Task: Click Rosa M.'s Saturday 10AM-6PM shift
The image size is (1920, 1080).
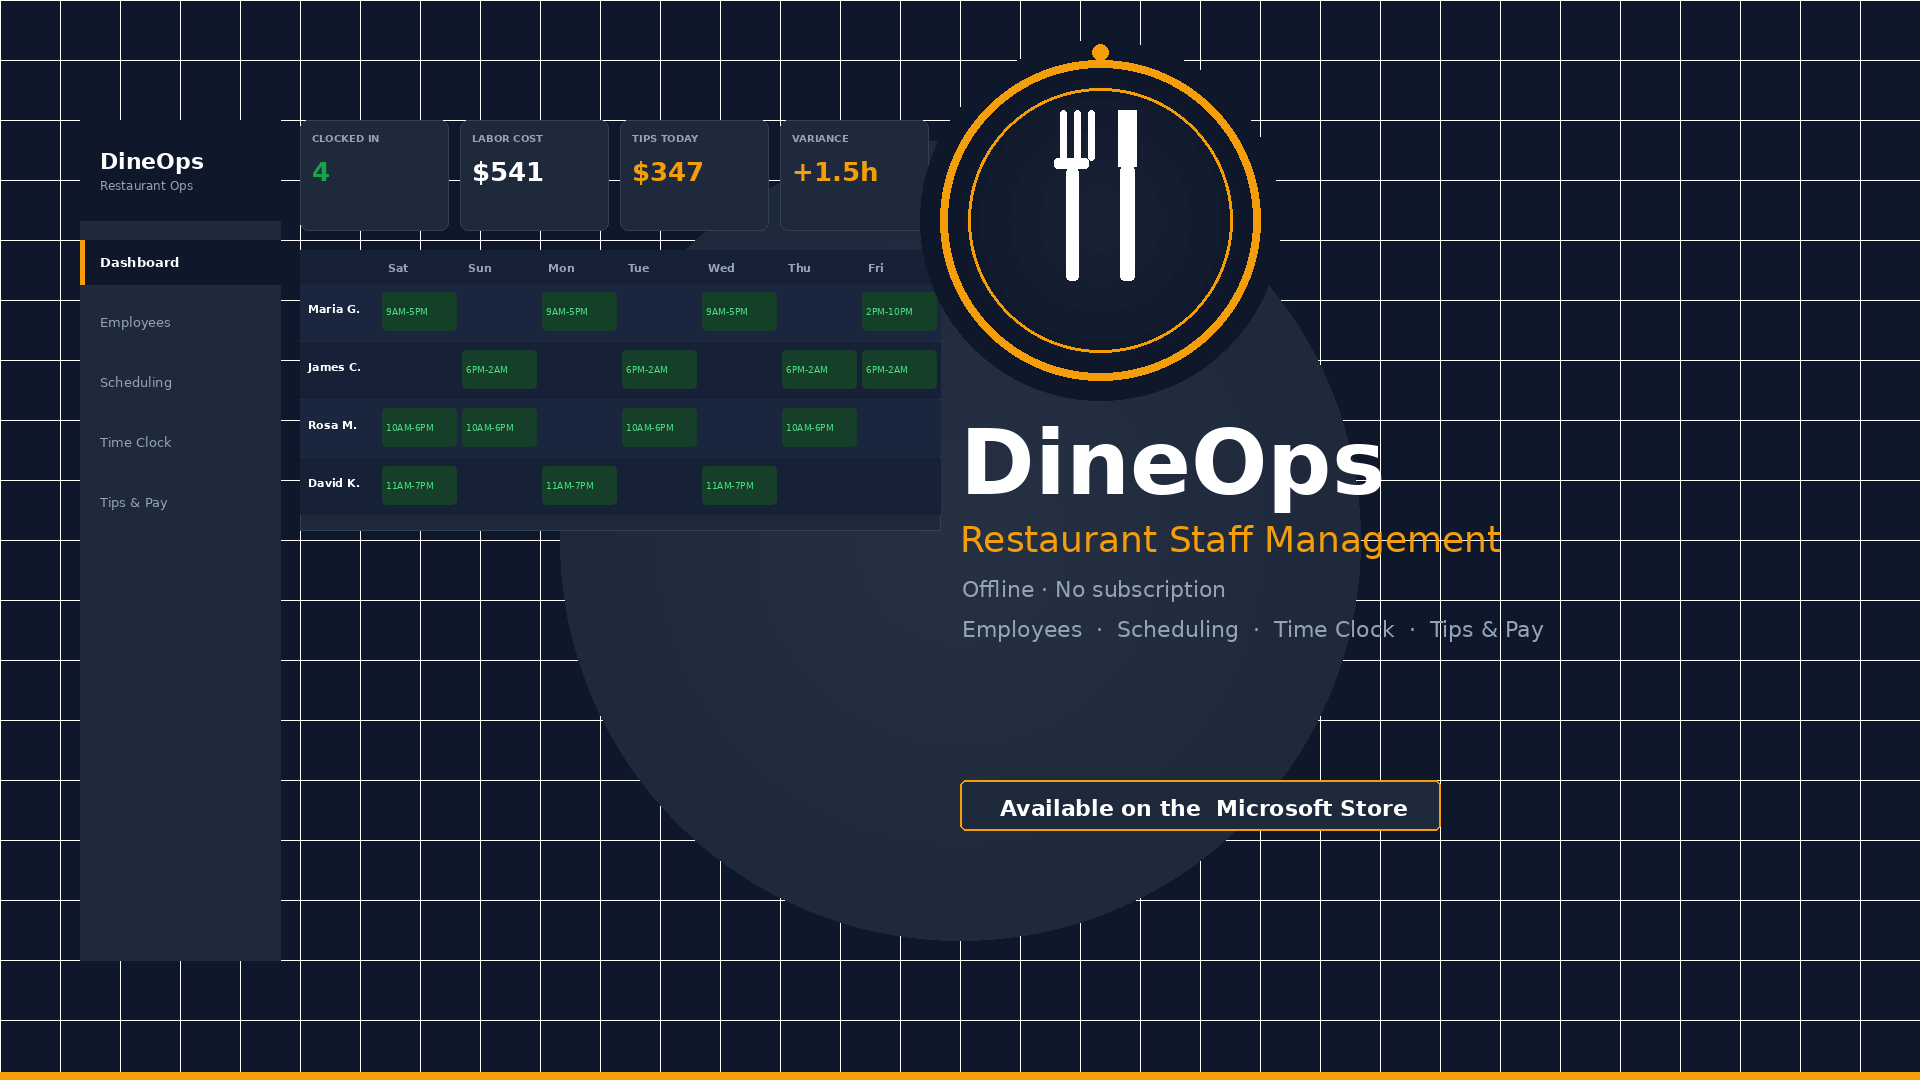Action: (419, 427)
